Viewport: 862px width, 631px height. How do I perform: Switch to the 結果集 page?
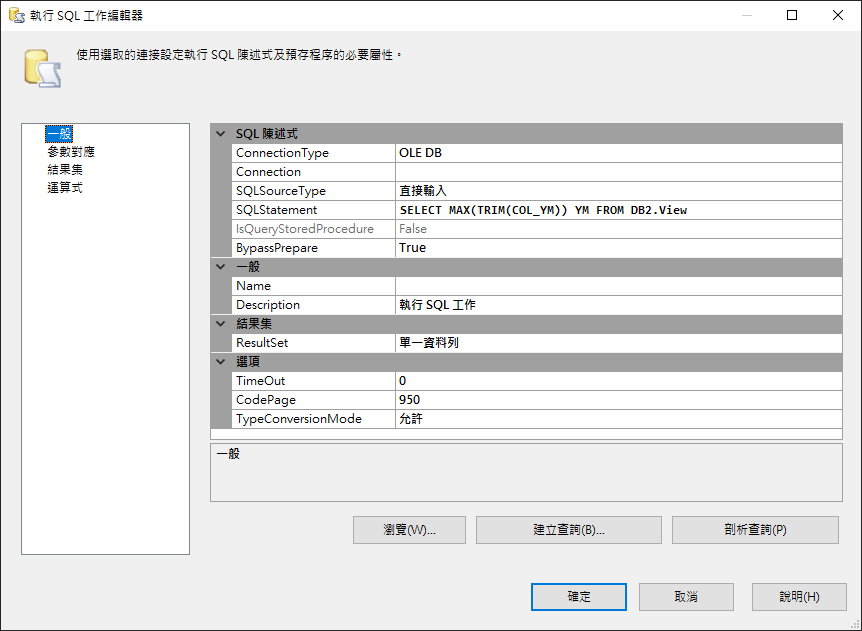(65, 170)
